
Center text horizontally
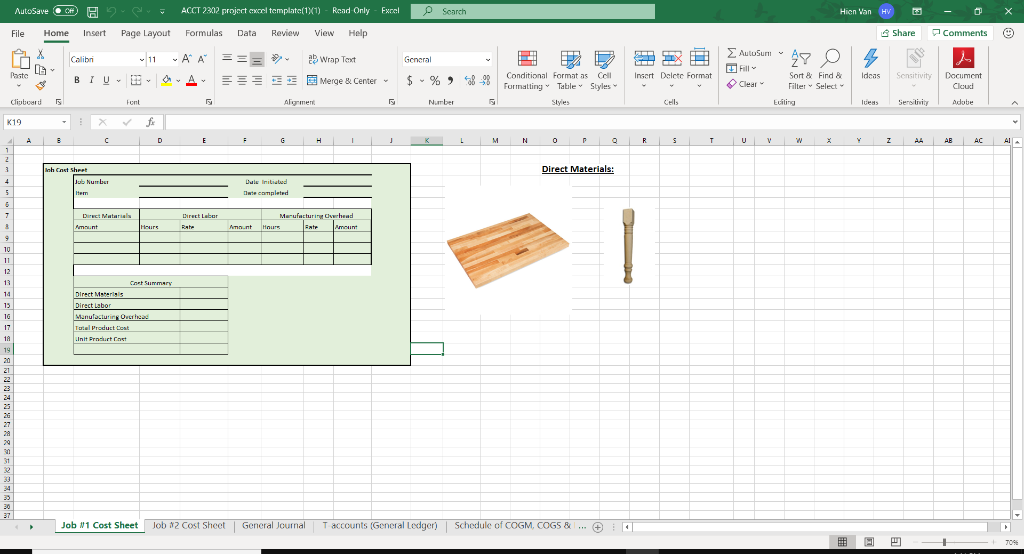click(x=242, y=80)
